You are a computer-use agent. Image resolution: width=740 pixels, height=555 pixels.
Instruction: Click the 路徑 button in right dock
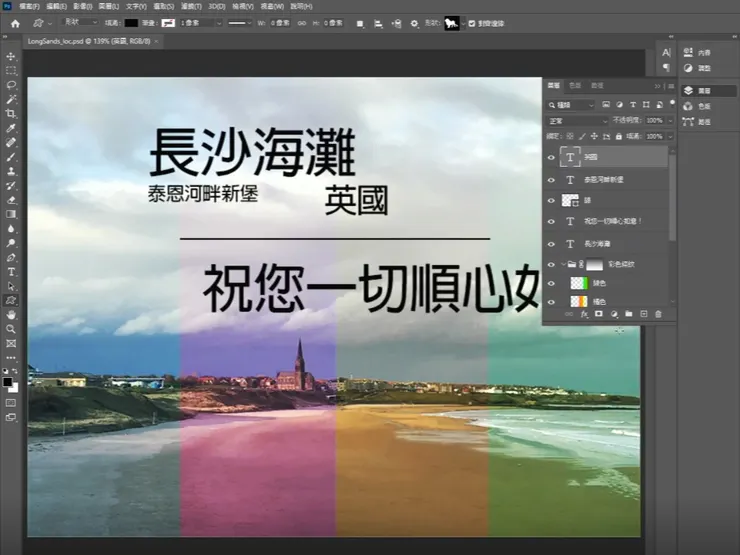(x=697, y=122)
